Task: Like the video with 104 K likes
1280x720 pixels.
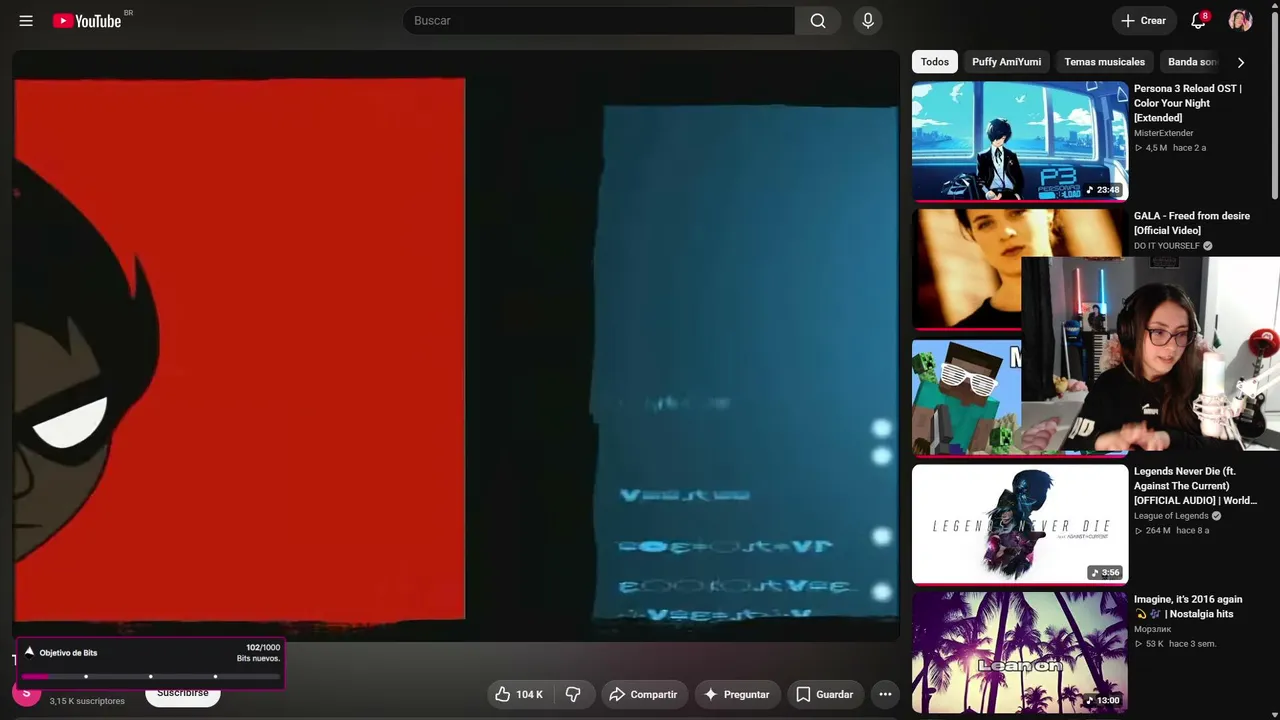Action: click(520, 694)
